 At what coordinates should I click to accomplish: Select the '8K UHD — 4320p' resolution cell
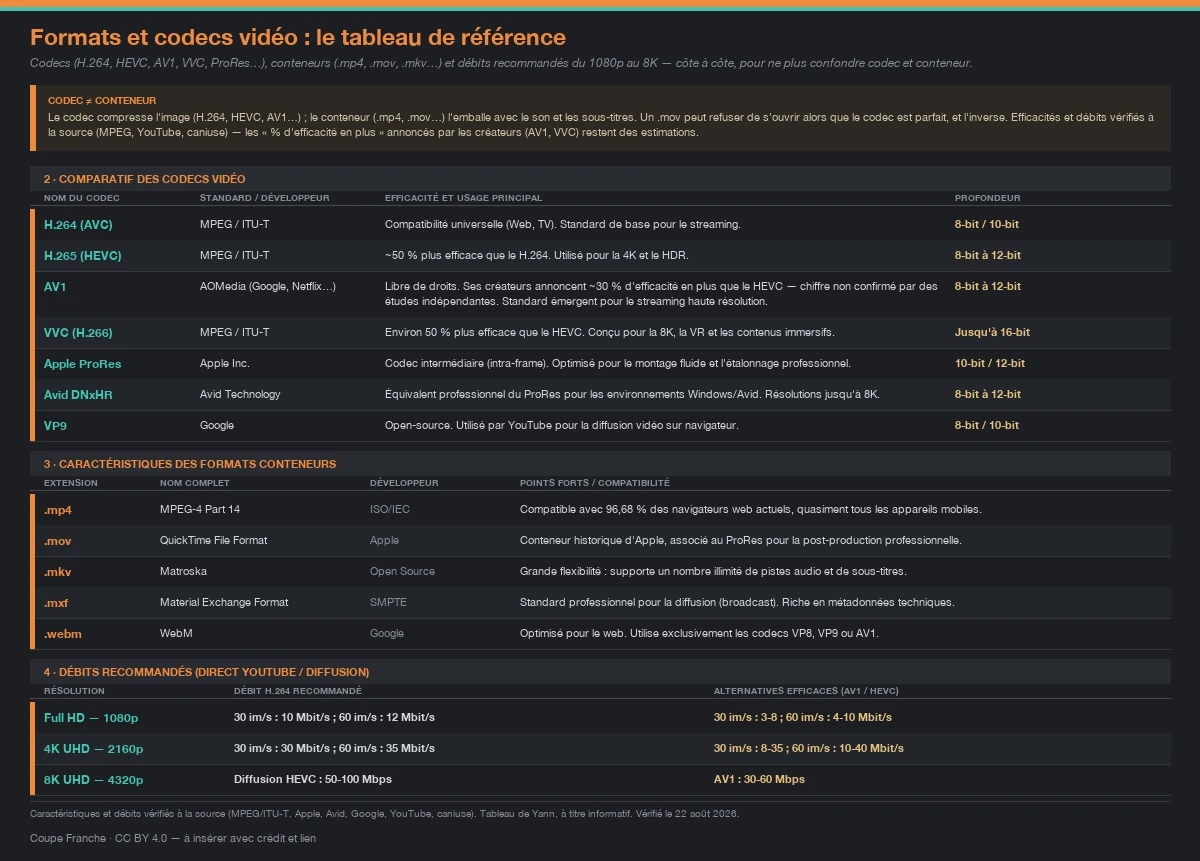pyautogui.click(x=94, y=780)
